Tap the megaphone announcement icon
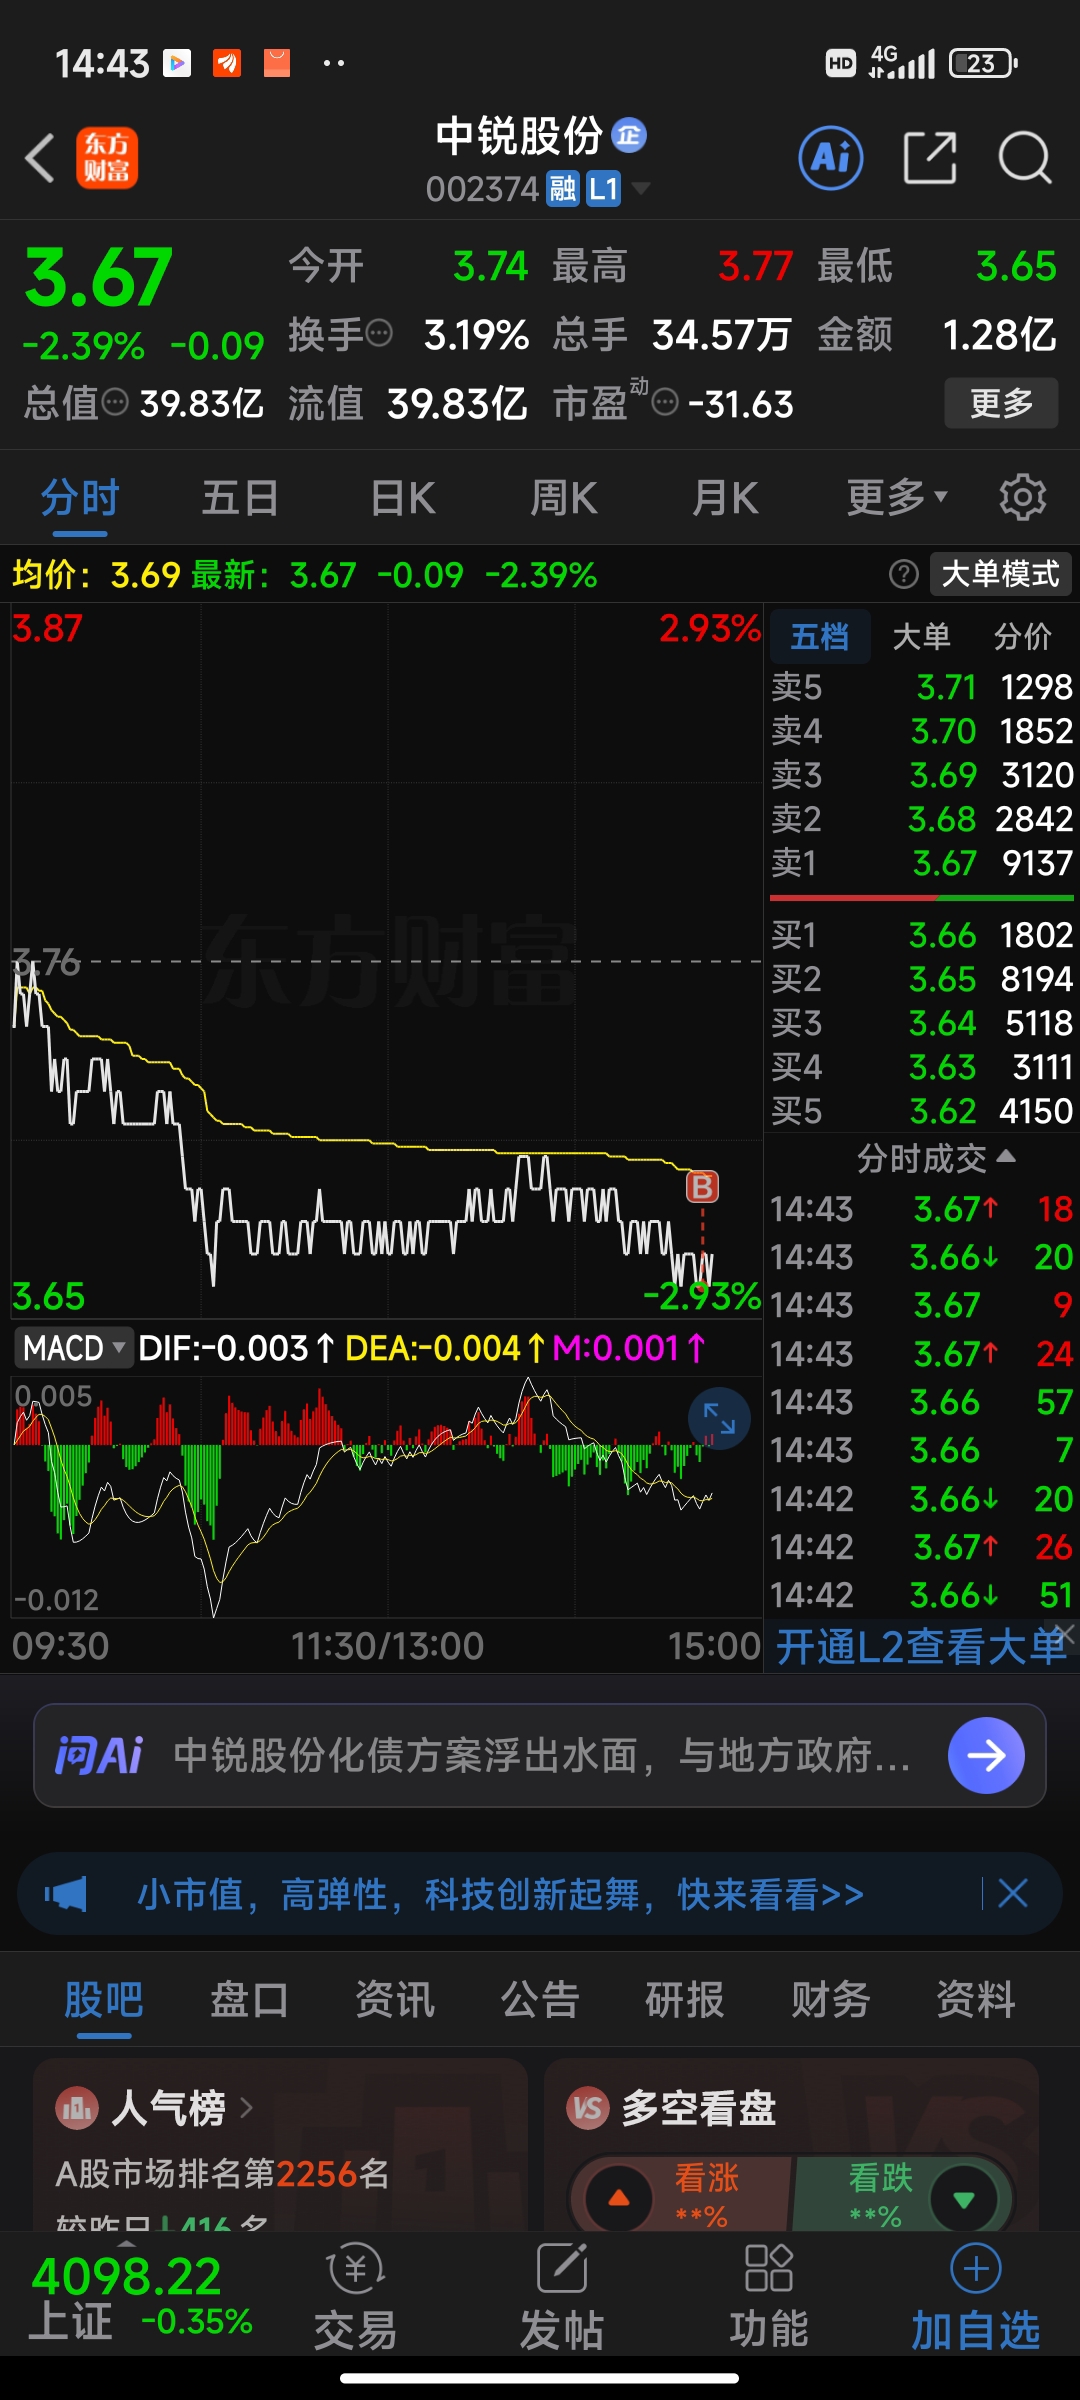The image size is (1080, 2400). coord(66,1894)
